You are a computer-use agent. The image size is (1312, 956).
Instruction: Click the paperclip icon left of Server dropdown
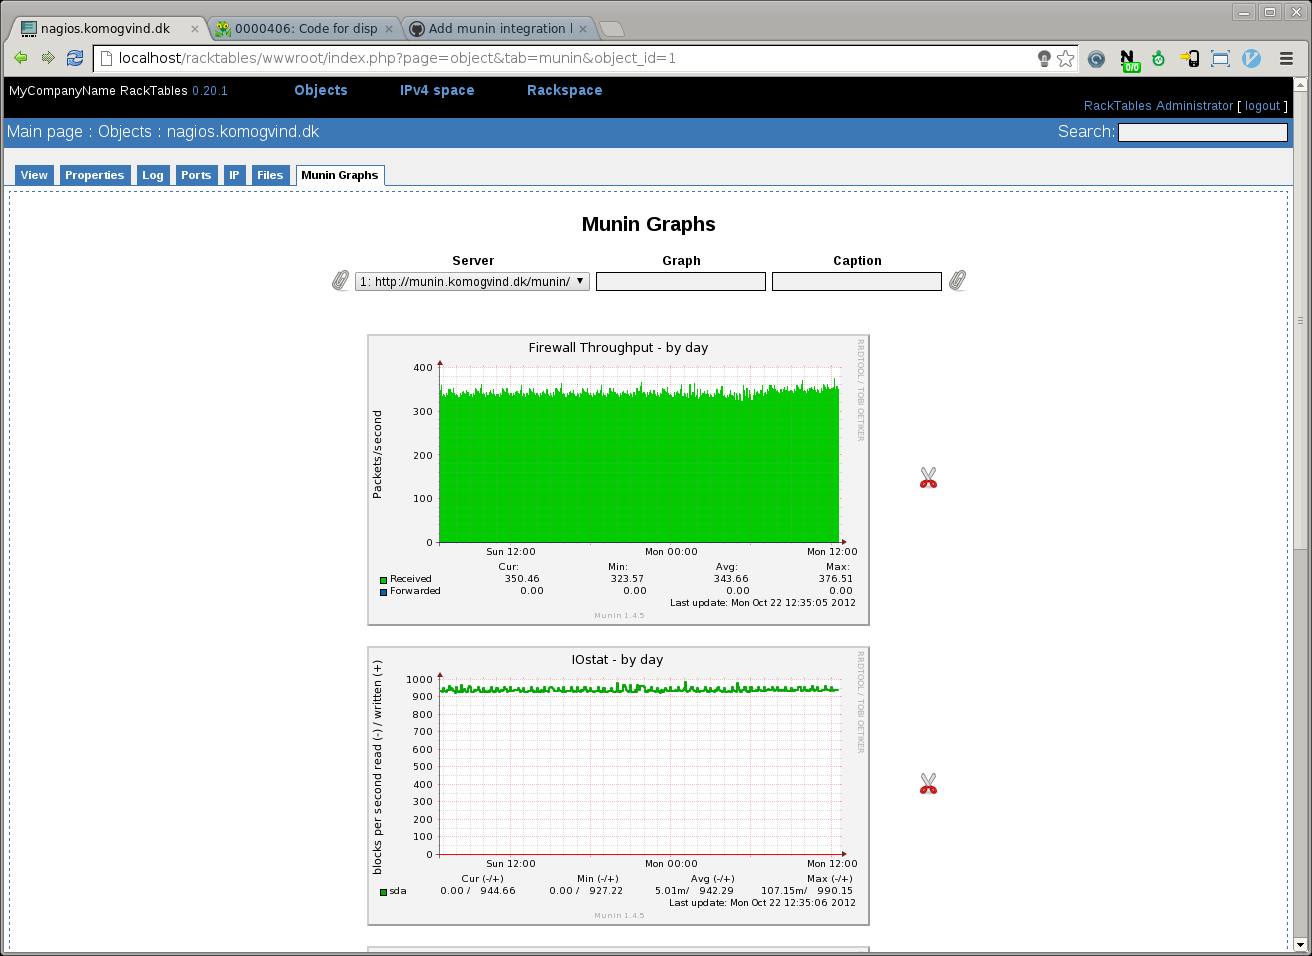pos(340,281)
